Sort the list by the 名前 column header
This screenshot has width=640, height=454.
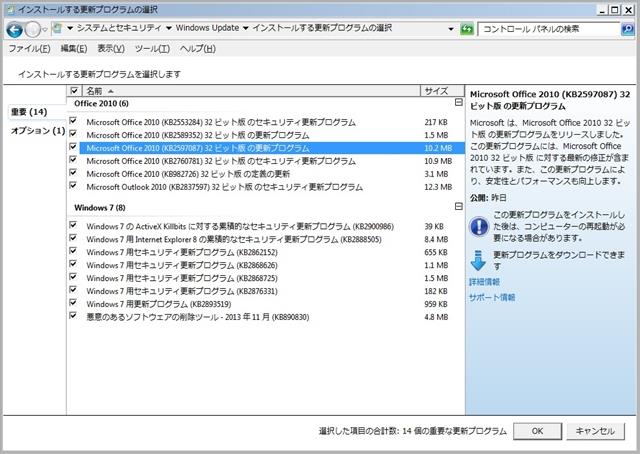(x=251, y=91)
